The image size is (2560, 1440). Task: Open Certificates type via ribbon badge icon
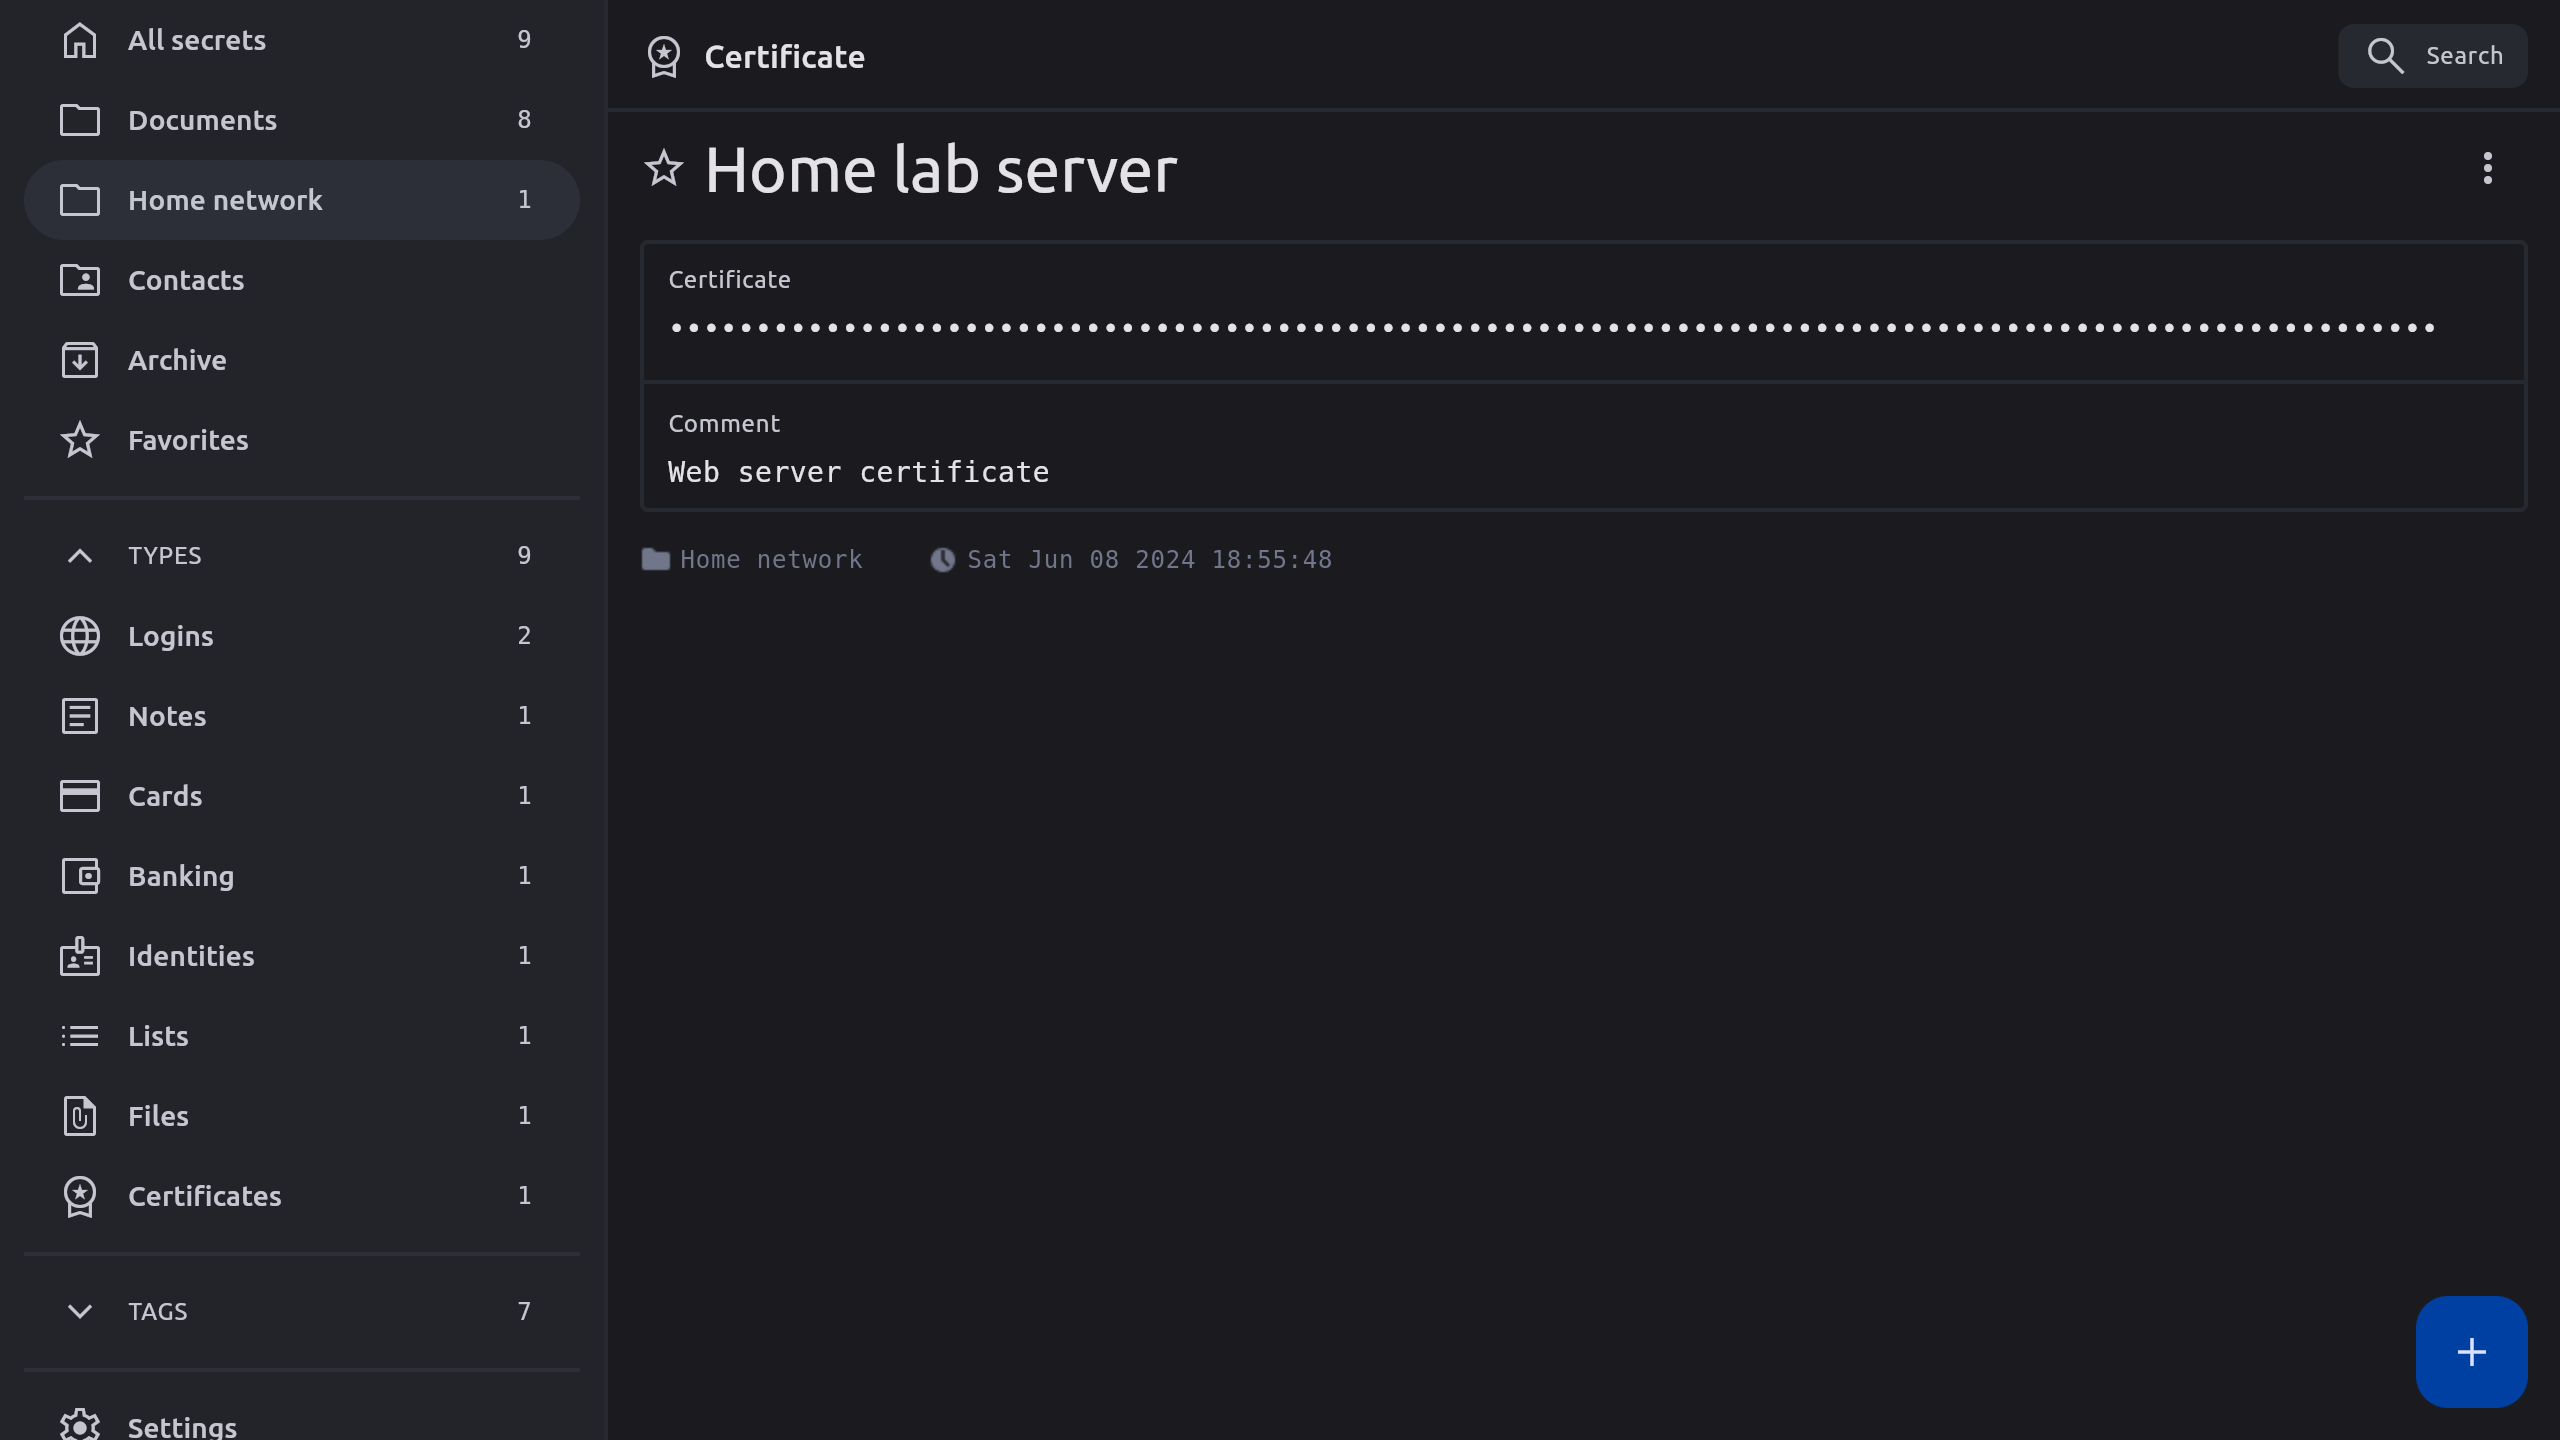click(80, 1196)
